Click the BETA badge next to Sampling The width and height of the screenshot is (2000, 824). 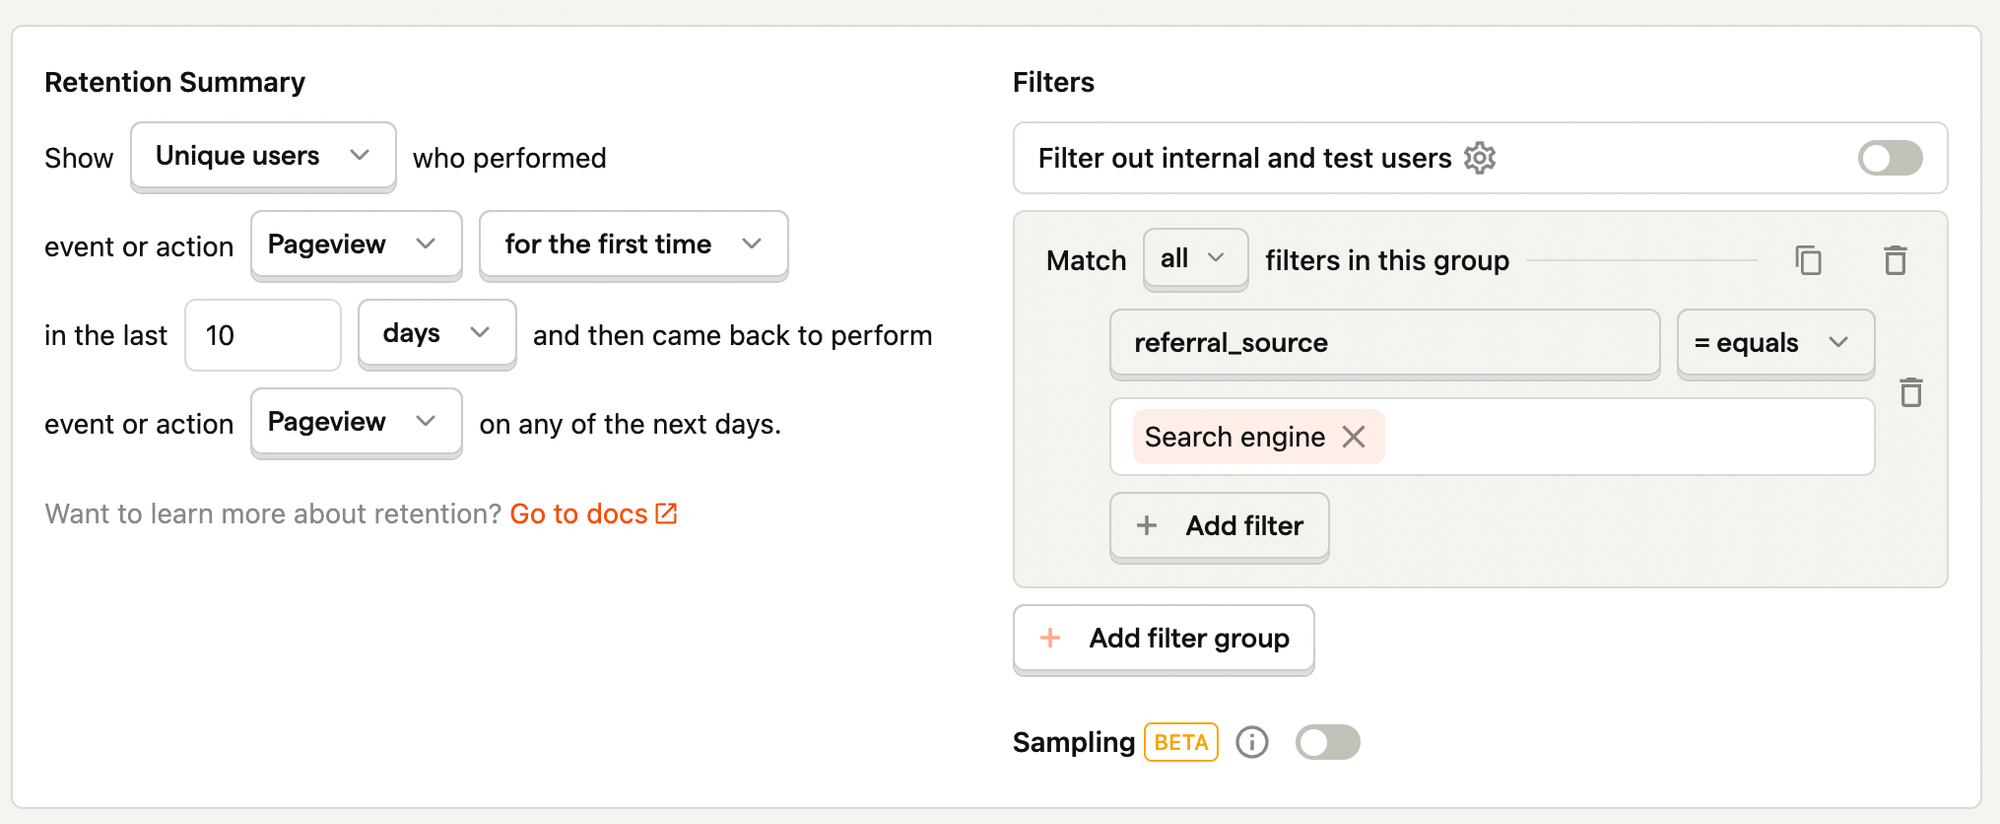1181,742
